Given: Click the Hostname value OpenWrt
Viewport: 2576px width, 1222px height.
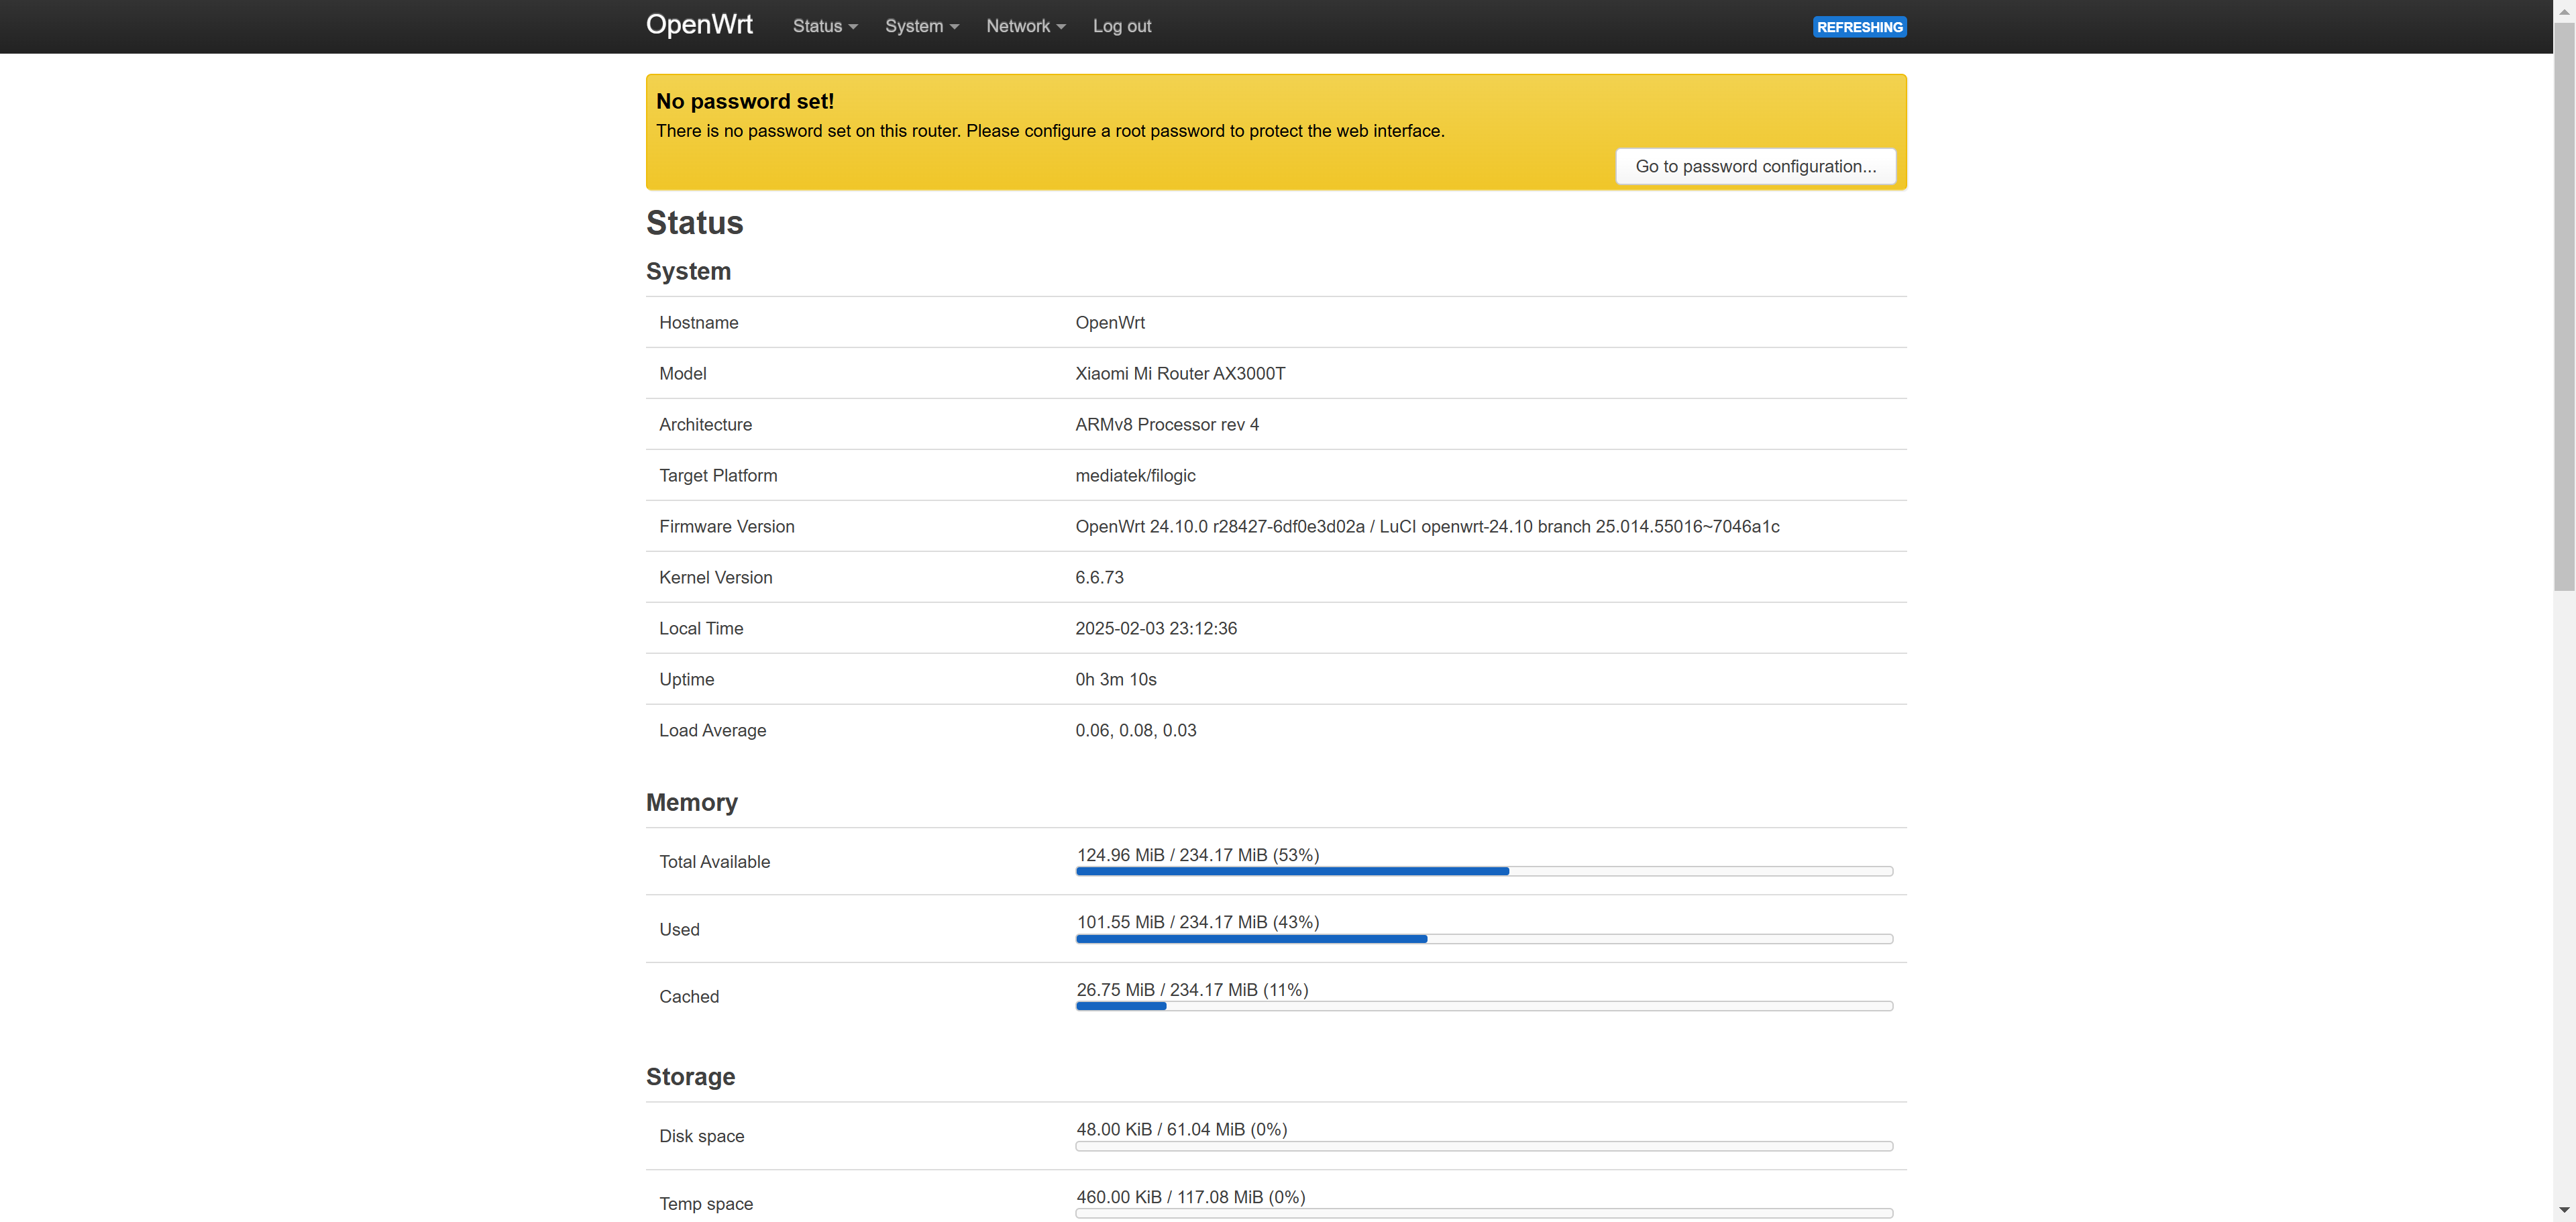Looking at the screenshot, I should (1109, 322).
